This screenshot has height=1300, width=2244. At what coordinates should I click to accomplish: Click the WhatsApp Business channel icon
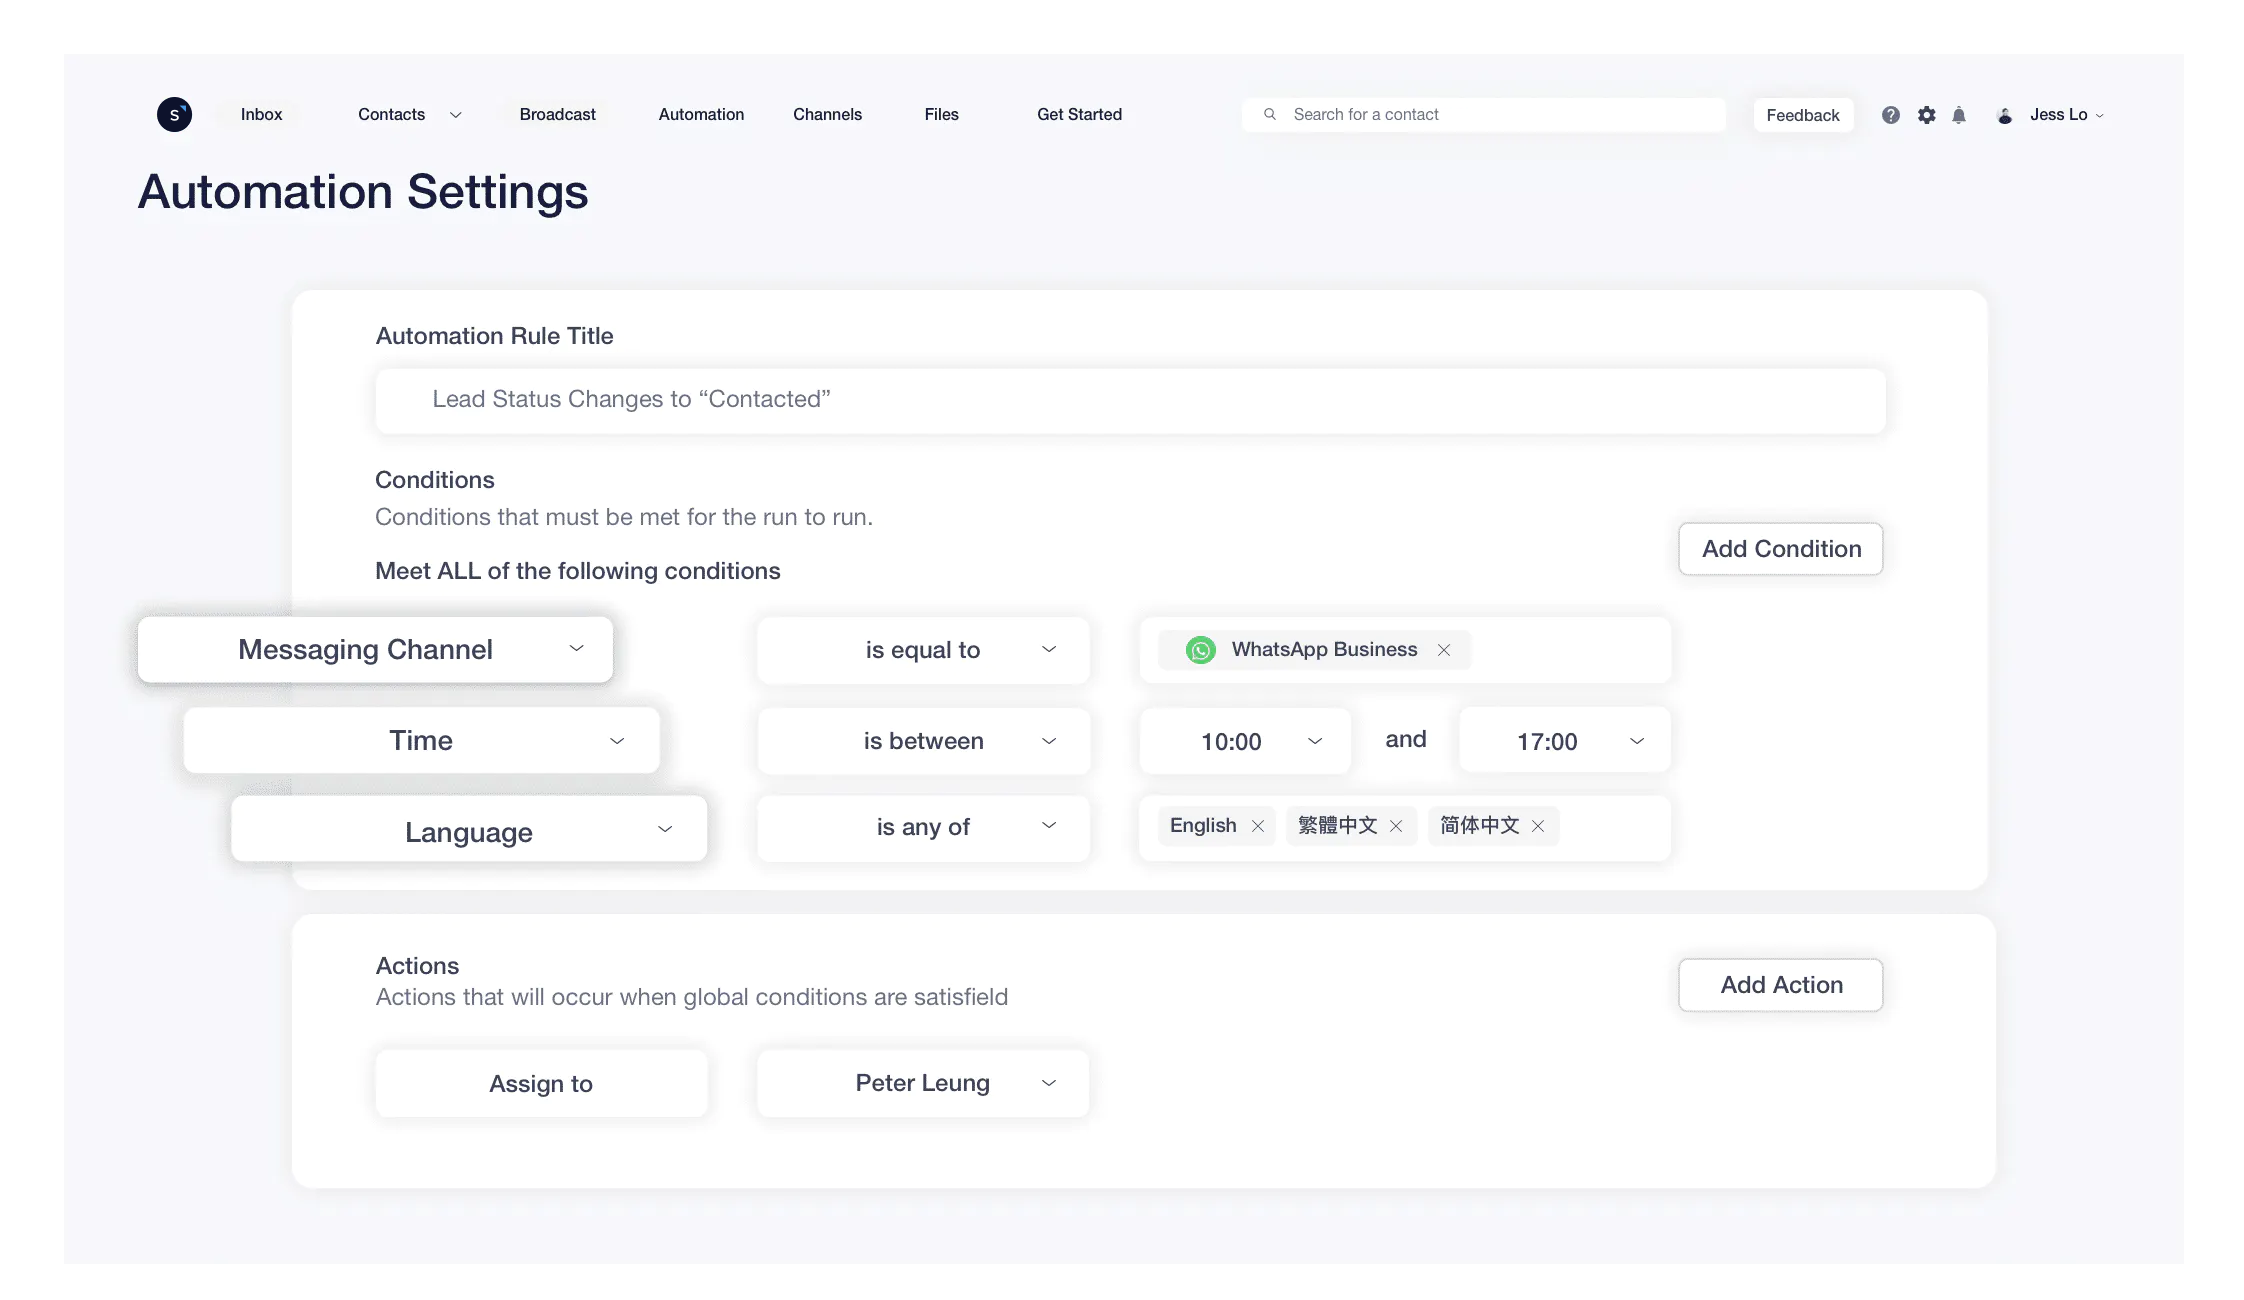(x=1201, y=648)
